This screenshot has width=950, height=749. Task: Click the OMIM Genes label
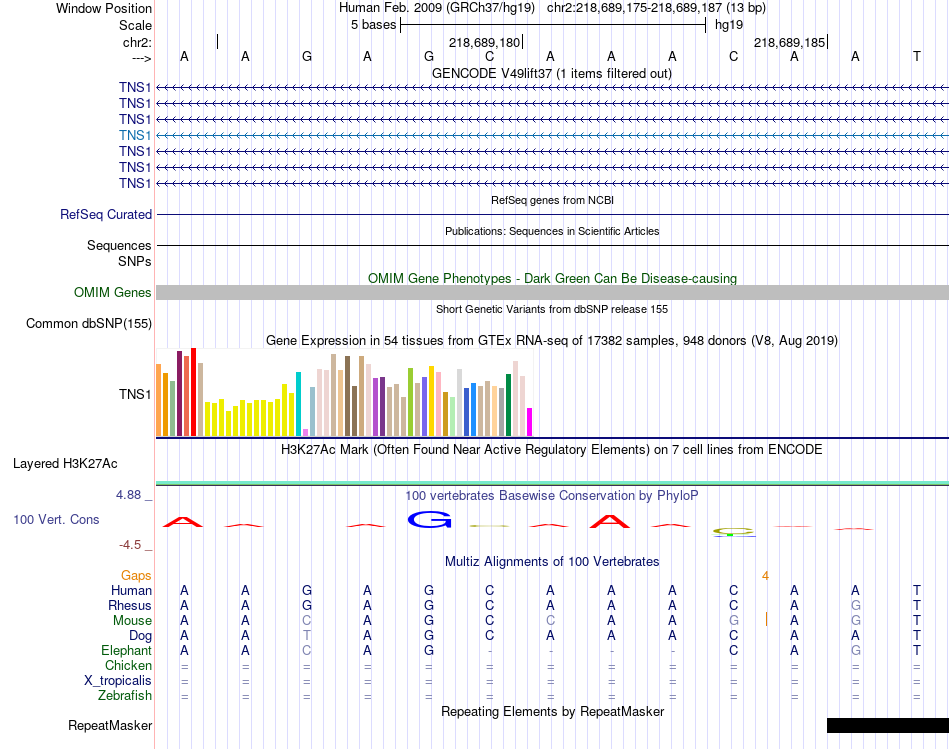click(113, 293)
